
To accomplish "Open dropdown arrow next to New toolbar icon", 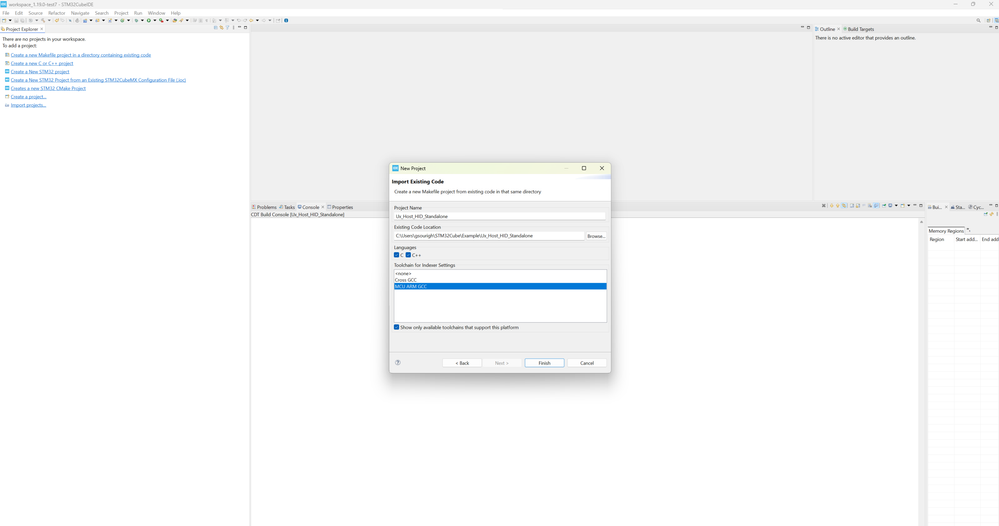I will 10,20.
